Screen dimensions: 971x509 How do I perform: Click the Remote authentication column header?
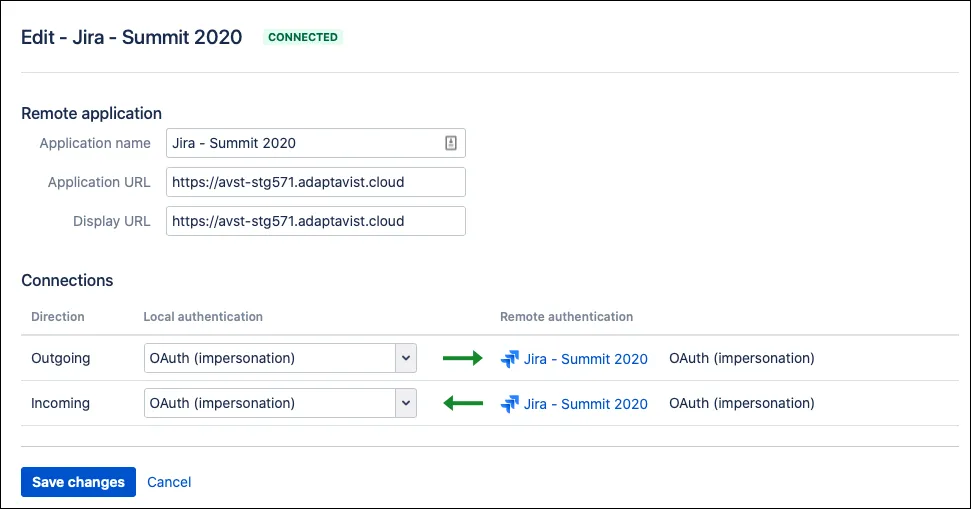point(567,316)
